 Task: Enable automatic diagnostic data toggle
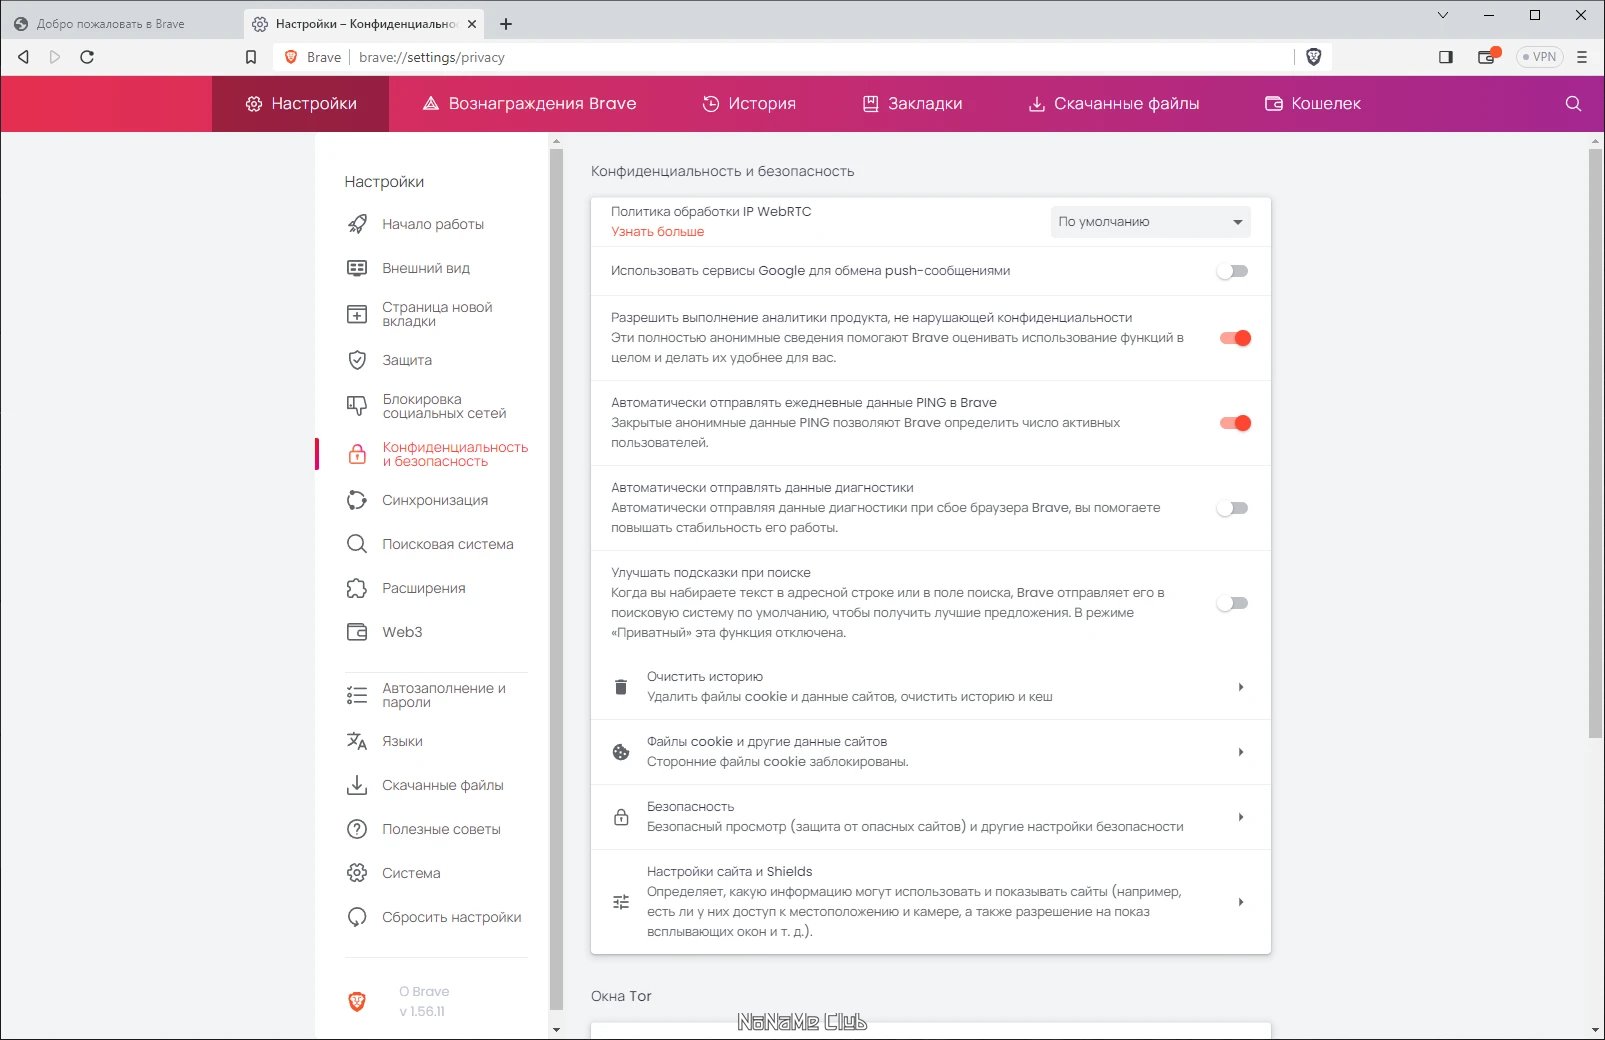[x=1233, y=508]
